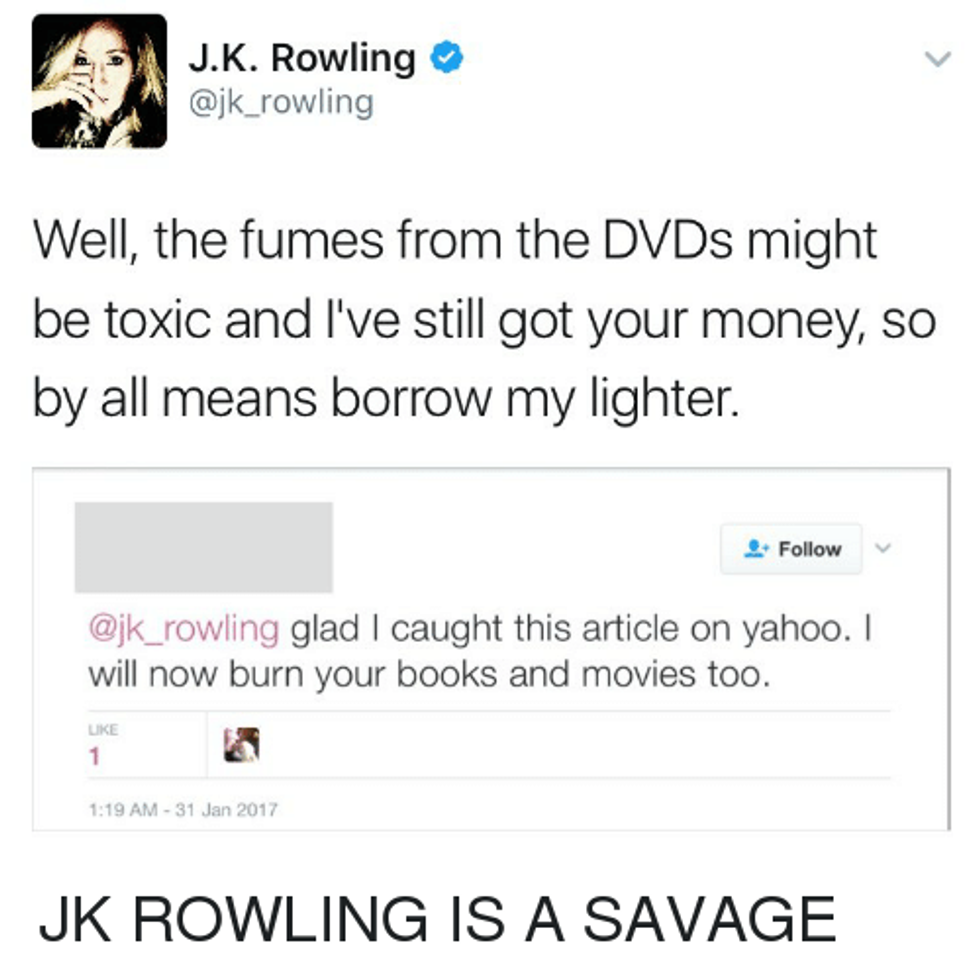Click the word 'DVDs' in the main tweet

tap(668, 241)
